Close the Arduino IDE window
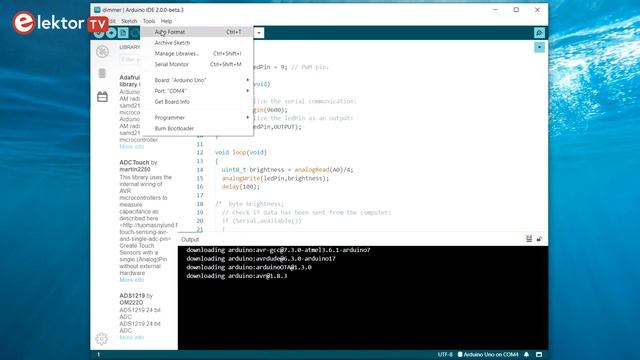This screenshot has height=360, width=640. [x=537, y=10]
